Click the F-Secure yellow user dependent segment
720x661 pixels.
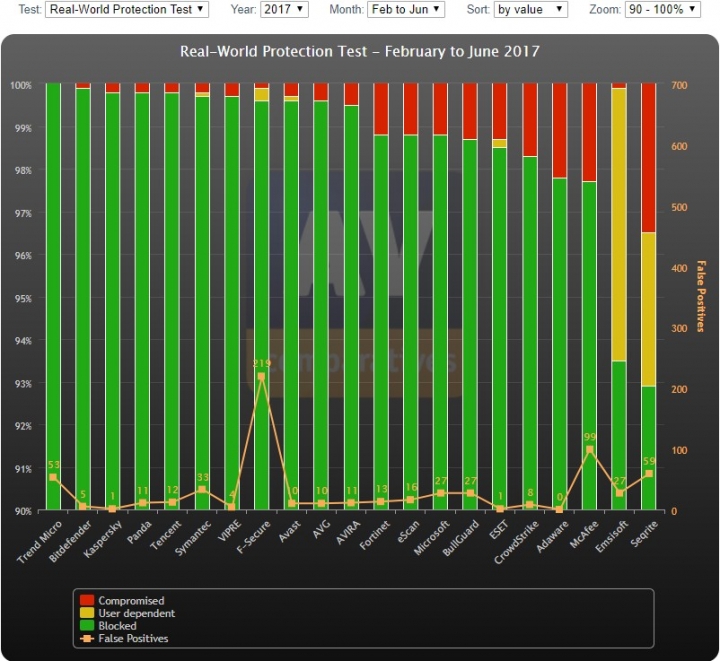(x=261, y=95)
